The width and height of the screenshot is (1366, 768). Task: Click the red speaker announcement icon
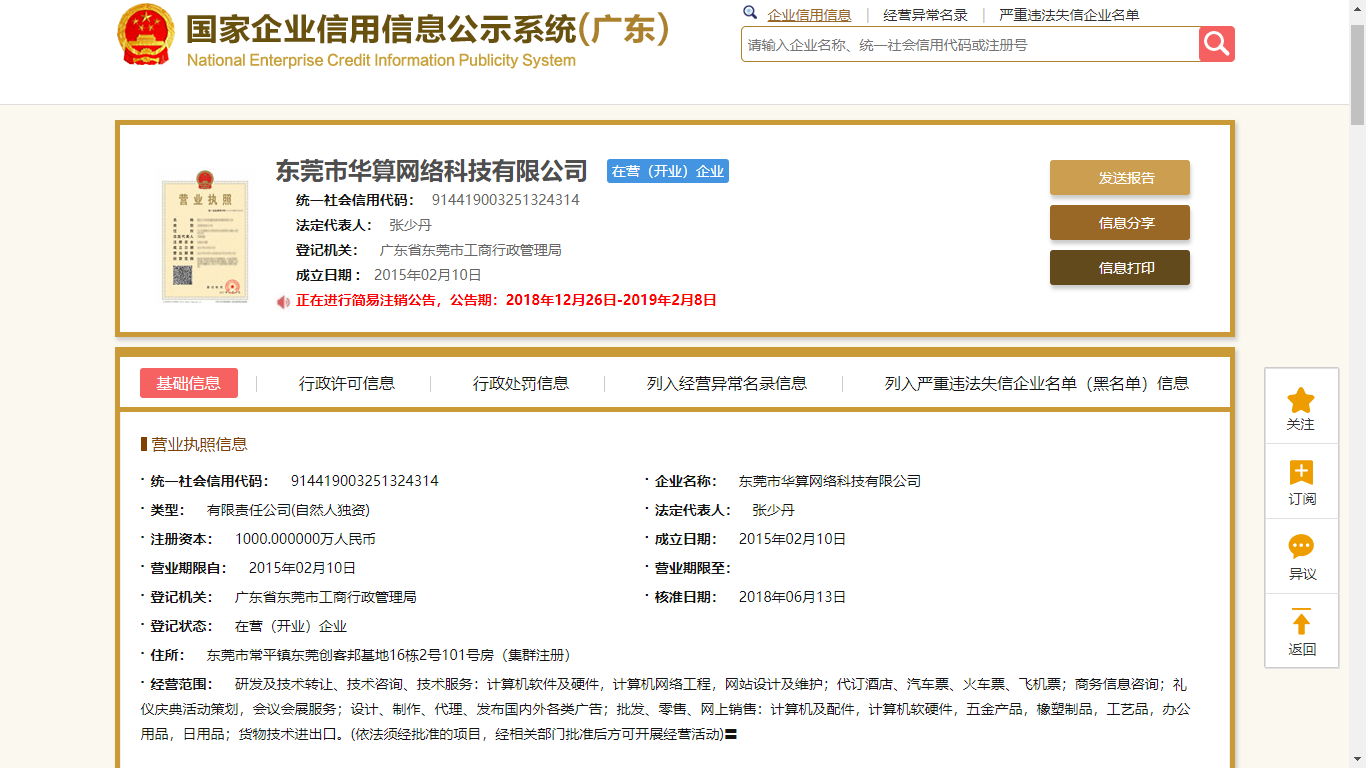point(284,301)
